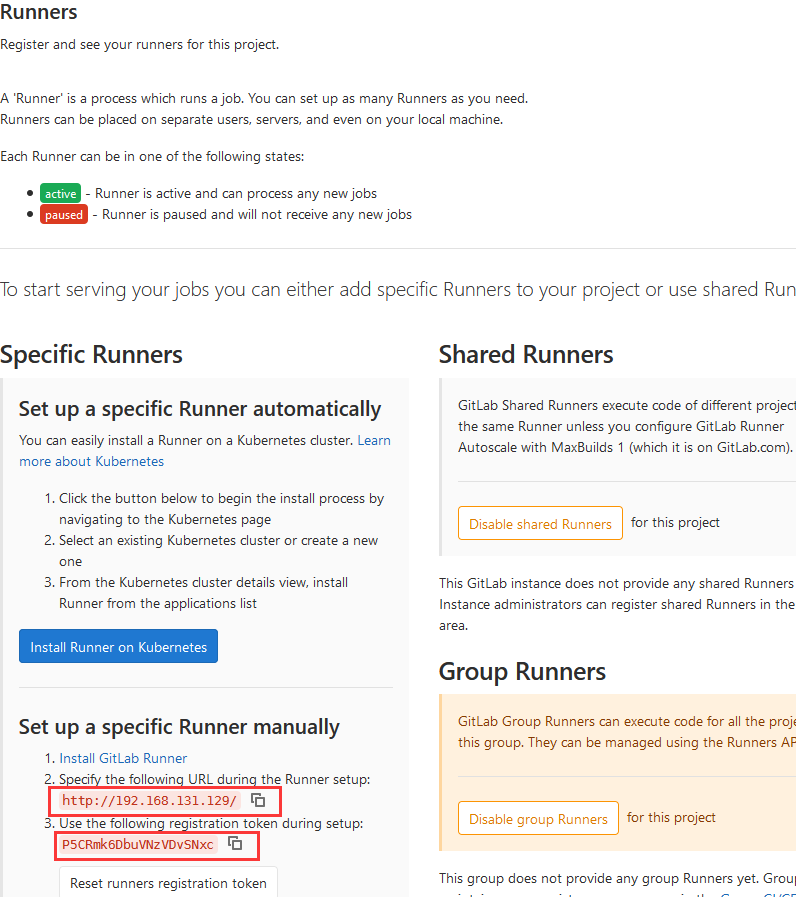Viewport: 796px width, 897px height.
Task: Click 'Each Runner can be in one' text
Action: coord(152,157)
